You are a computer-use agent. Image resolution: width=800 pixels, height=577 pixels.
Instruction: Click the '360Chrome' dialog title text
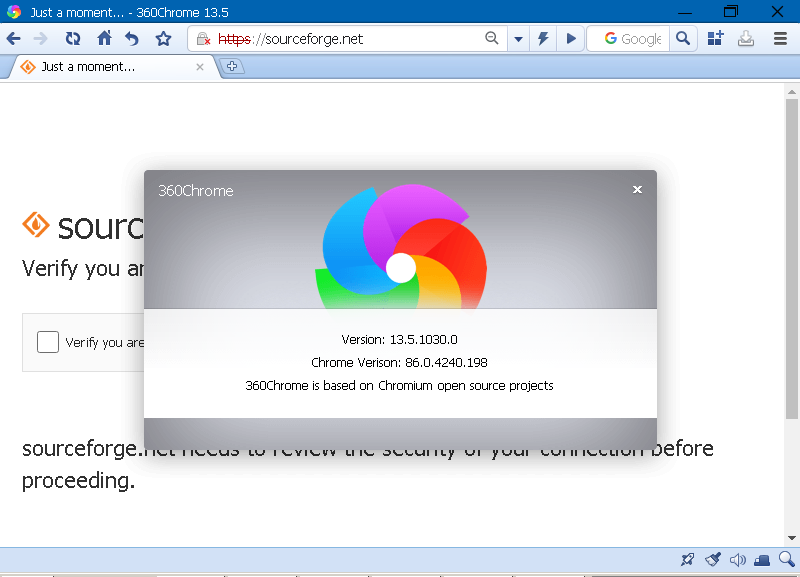(x=196, y=191)
